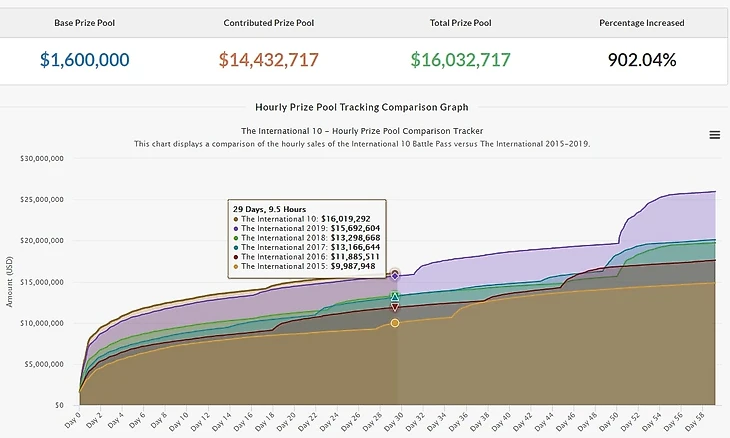Click the purple diamond marker on the chart
The image size is (730, 438).
tap(395, 274)
